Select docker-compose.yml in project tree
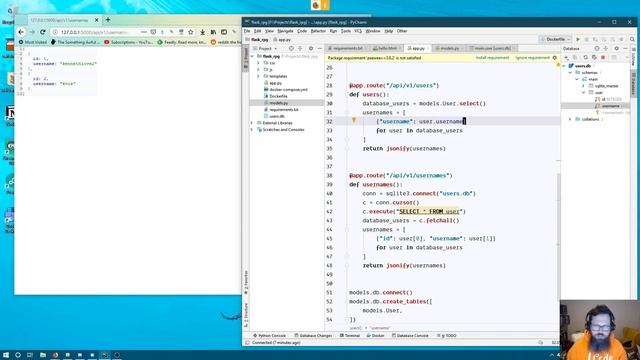 tap(289, 89)
